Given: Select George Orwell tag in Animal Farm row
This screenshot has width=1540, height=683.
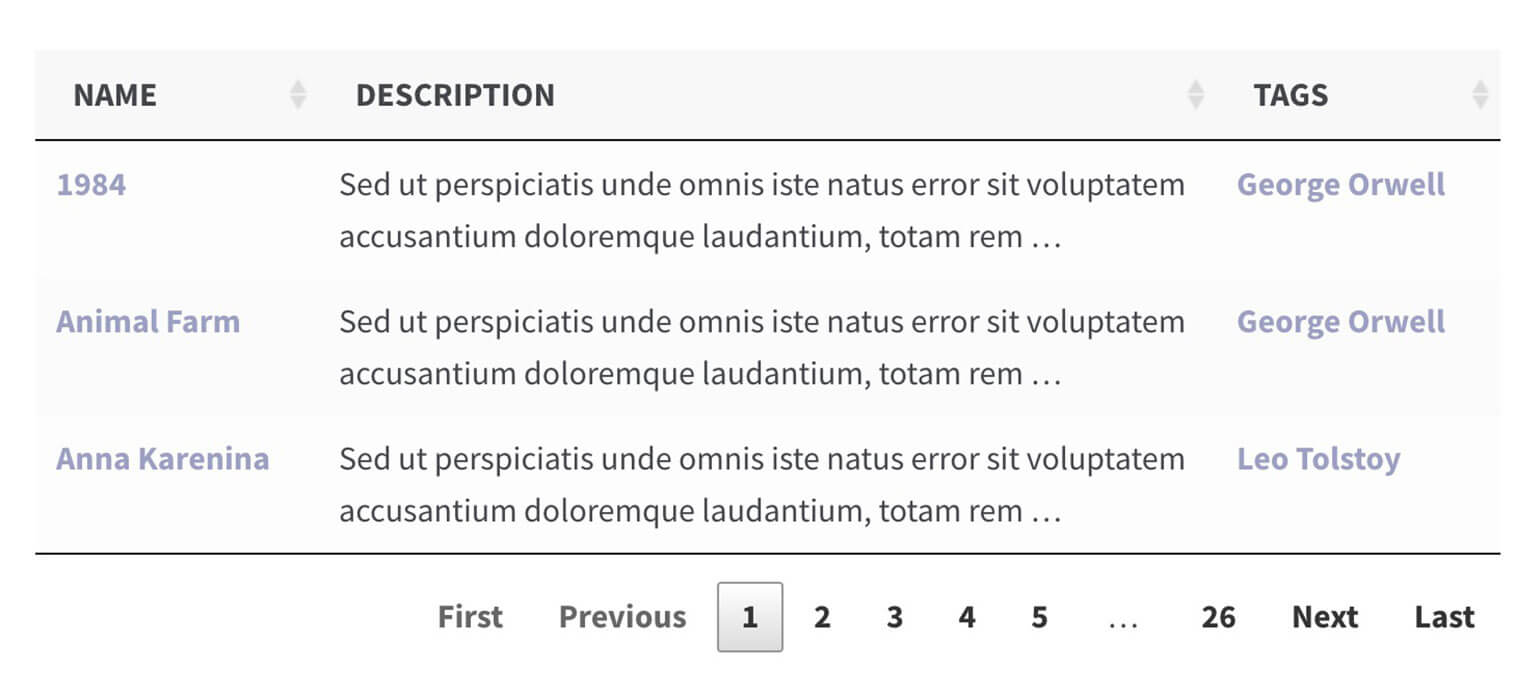Looking at the screenshot, I should pos(1340,322).
